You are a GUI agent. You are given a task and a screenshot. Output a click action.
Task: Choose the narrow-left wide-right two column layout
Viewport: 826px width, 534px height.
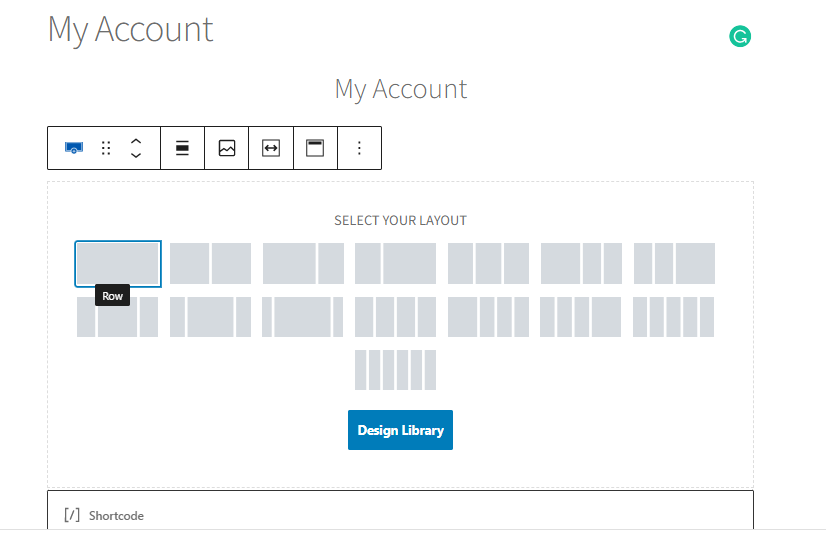click(x=396, y=263)
